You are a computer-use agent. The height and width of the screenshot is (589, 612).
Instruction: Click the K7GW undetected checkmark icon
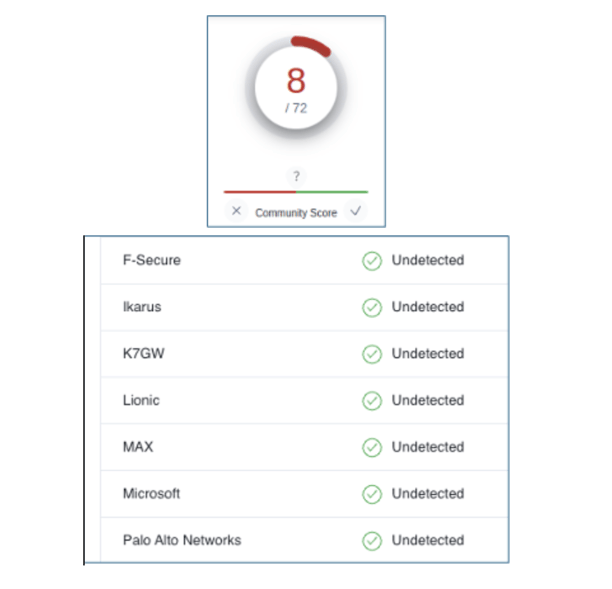372,354
